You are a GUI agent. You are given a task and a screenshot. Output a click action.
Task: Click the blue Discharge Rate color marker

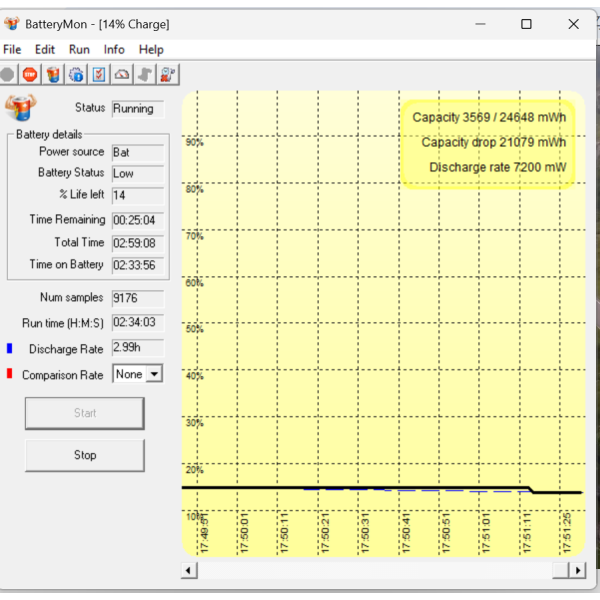pyautogui.click(x=10, y=348)
